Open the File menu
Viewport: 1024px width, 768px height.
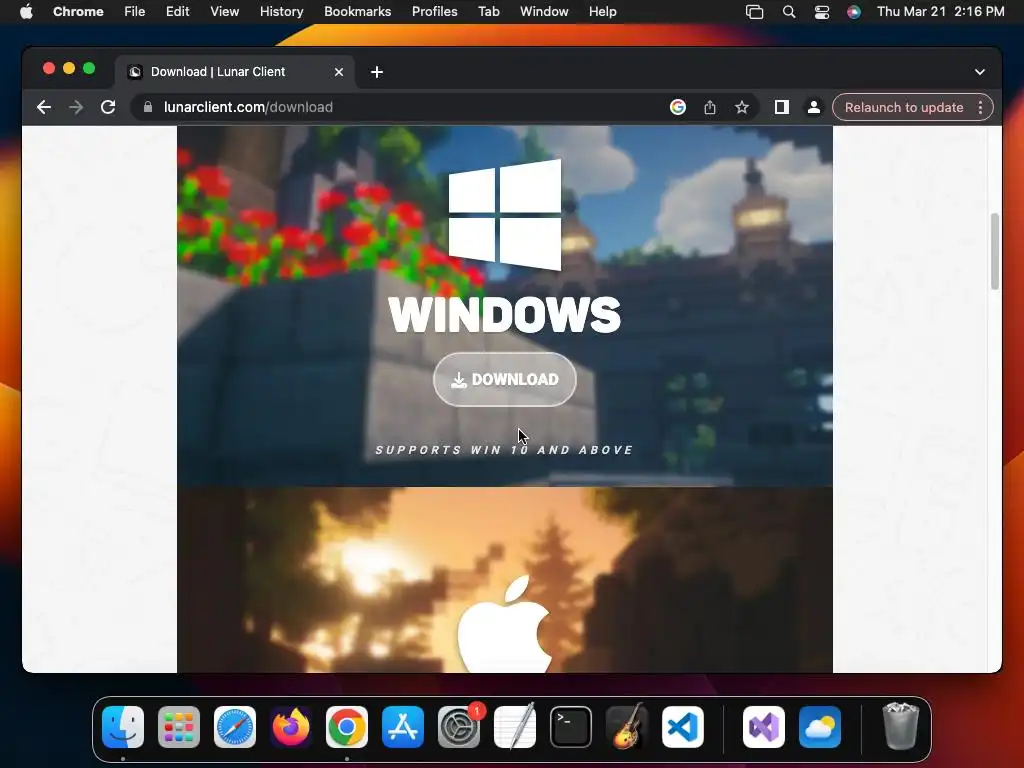coord(135,11)
